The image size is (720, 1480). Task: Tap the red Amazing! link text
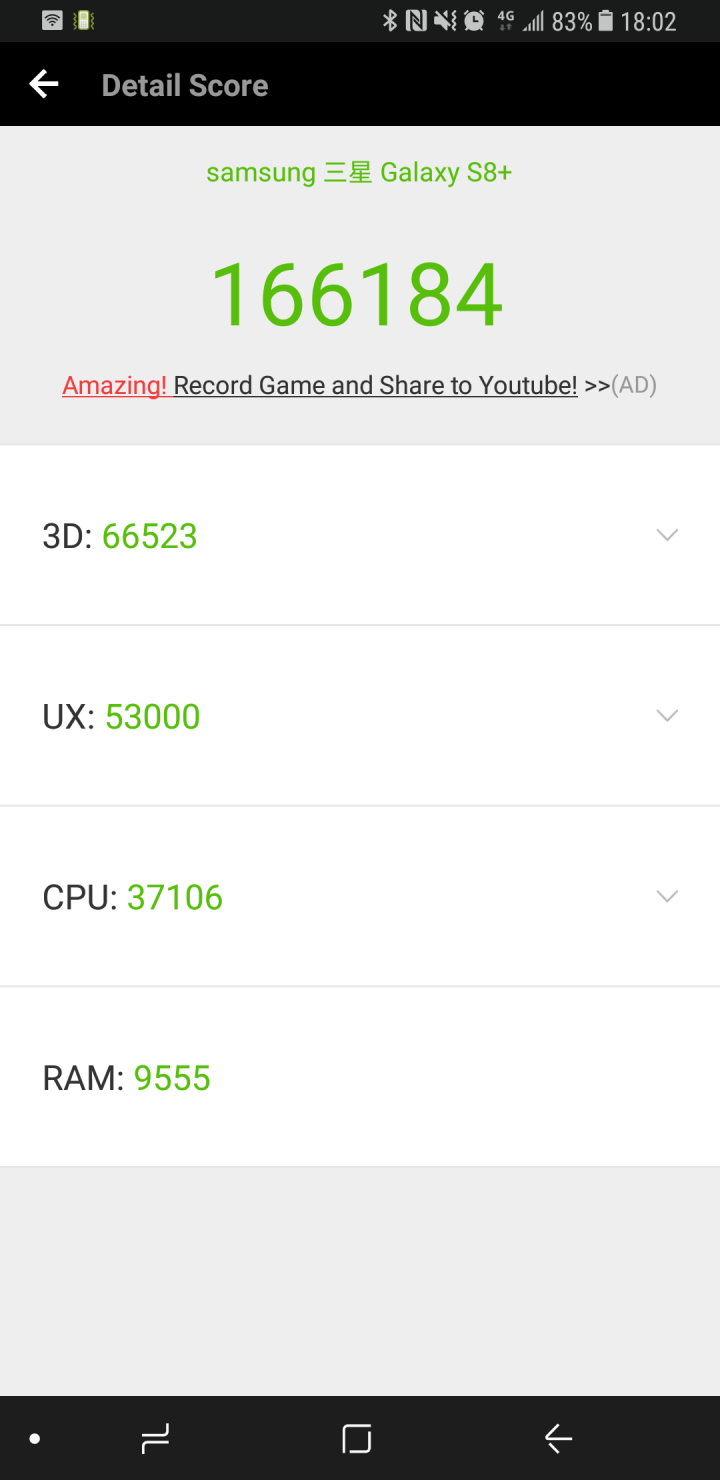coord(115,386)
